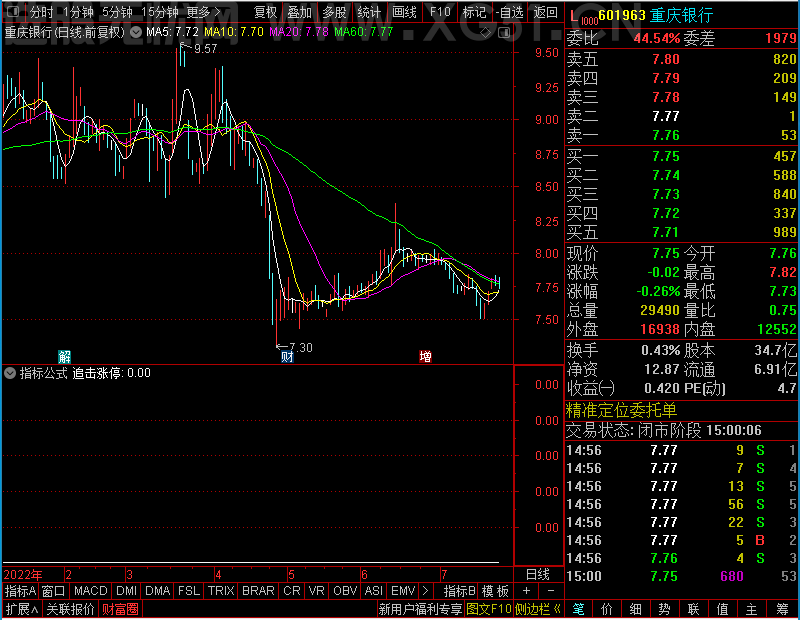Viewport: 800px width, 620px height.
Task: Toggle the side panel icon beside diamond
Action: [504, 33]
